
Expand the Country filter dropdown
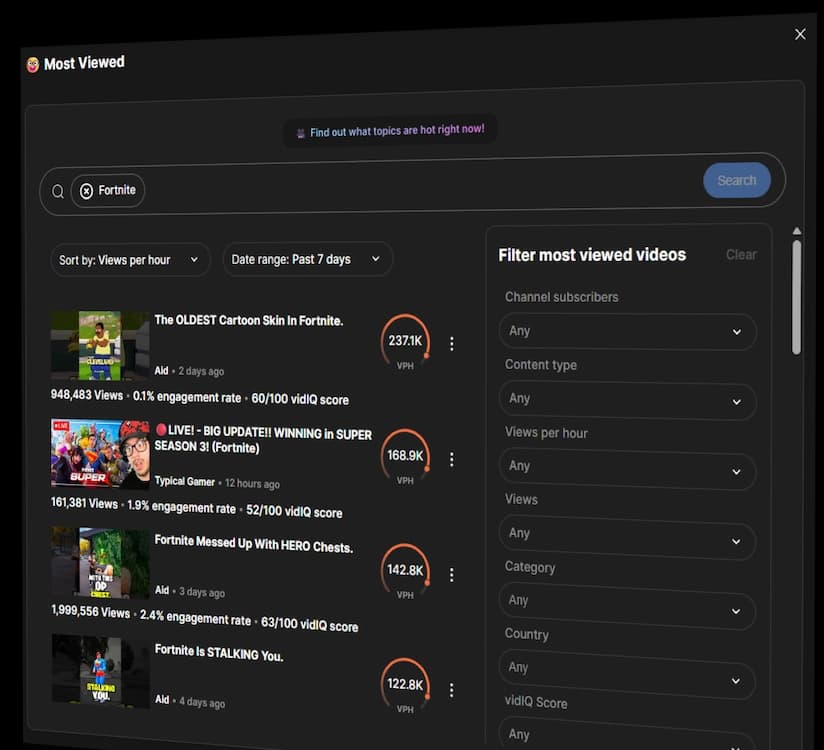point(627,668)
